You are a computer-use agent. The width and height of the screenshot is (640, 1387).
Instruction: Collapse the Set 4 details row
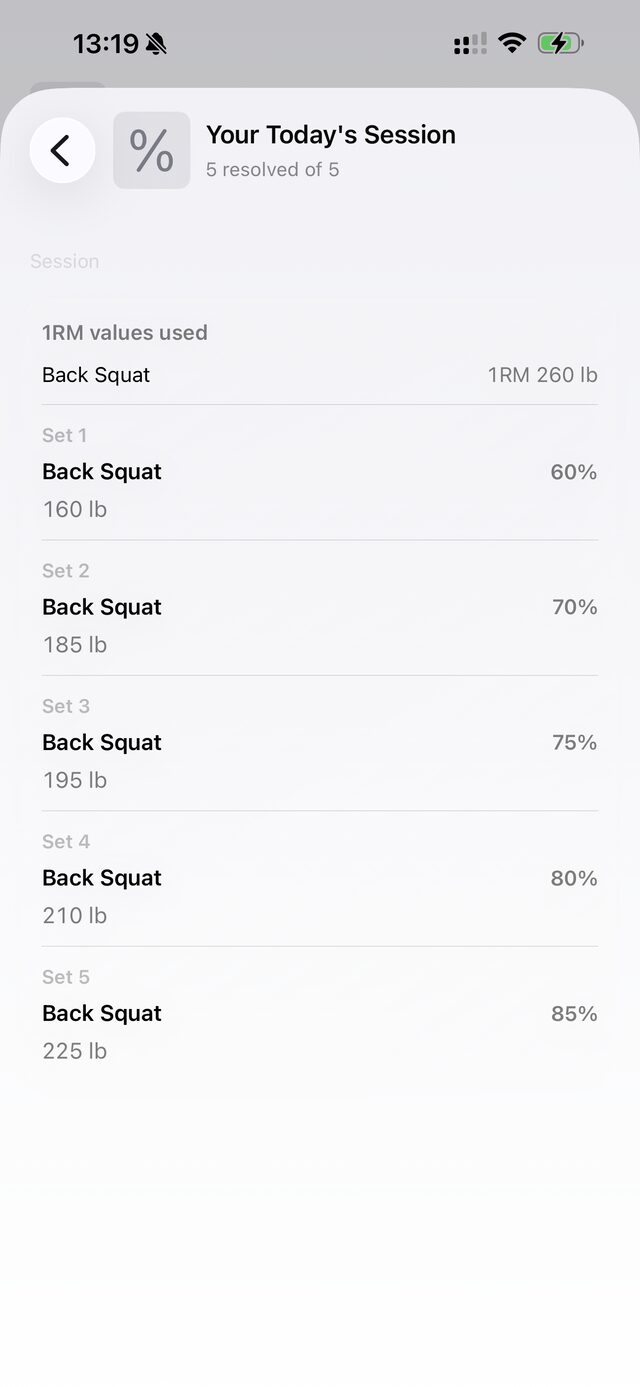coord(320,878)
